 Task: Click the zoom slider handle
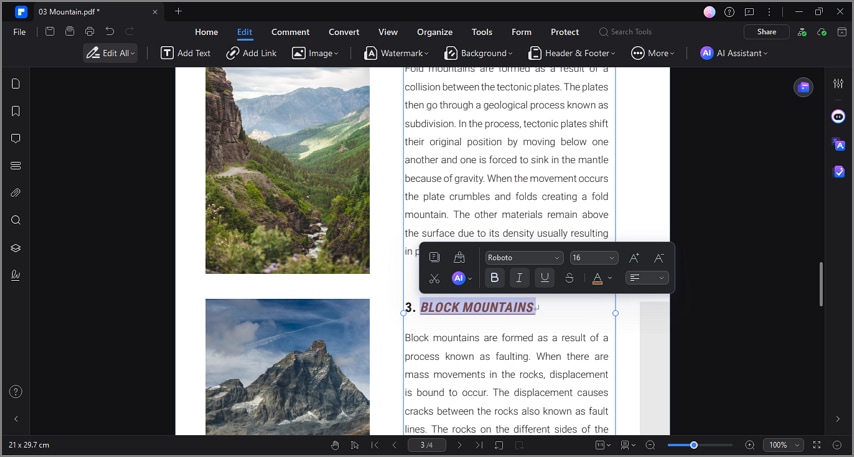(694, 445)
